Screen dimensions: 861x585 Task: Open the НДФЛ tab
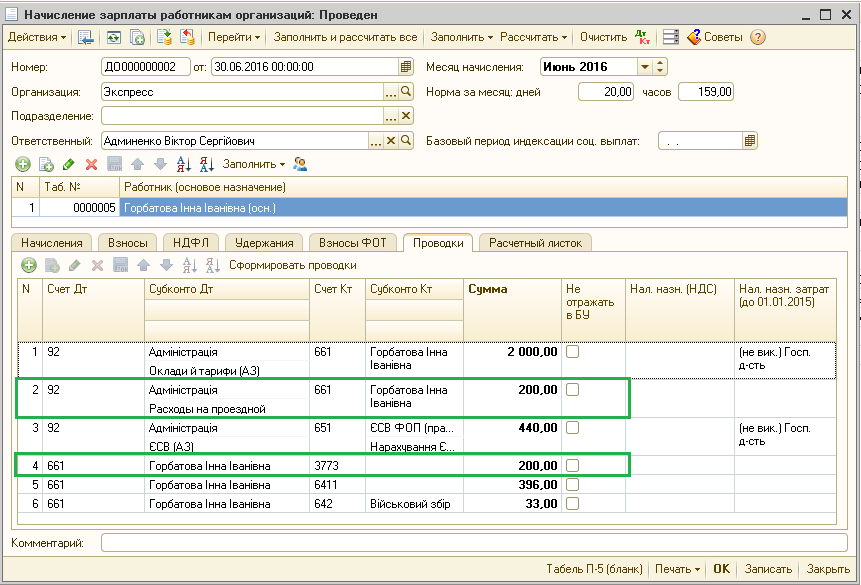[x=191, y=243]
